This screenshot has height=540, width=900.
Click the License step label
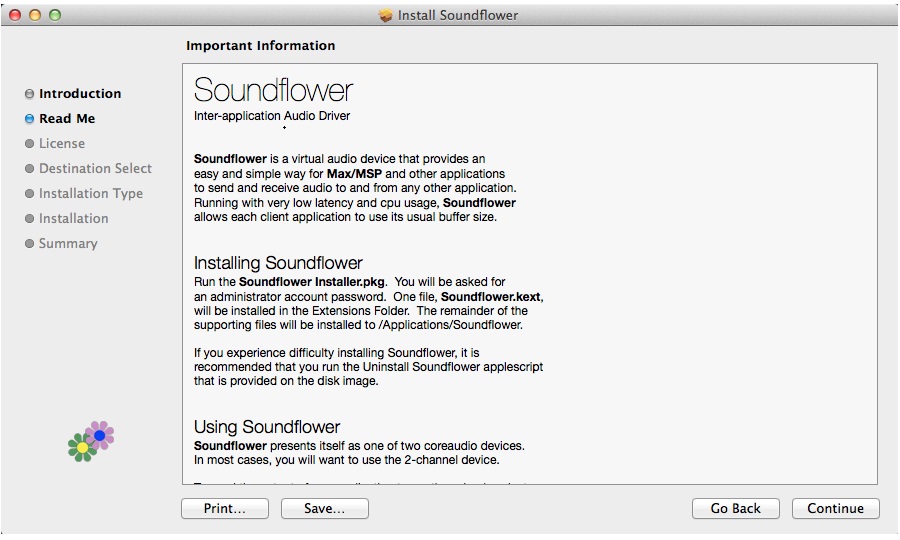pos(62,143)
